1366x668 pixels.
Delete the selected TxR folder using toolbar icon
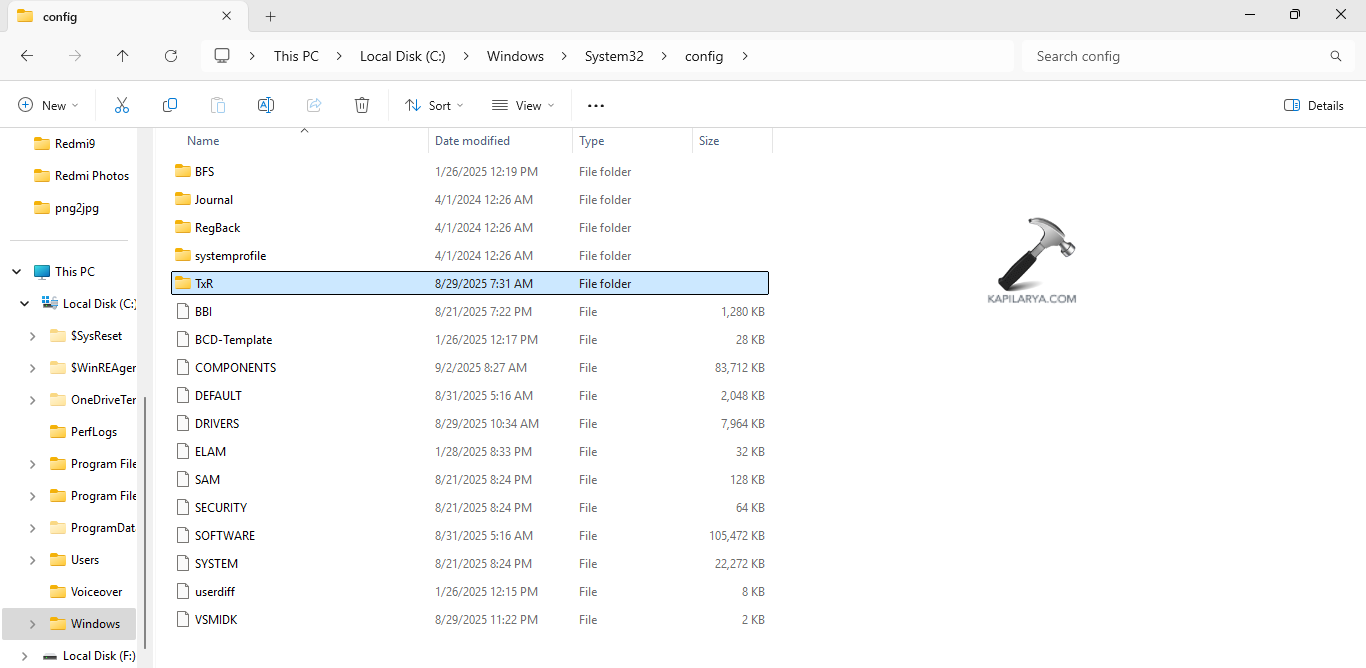(x=361, y=105)
